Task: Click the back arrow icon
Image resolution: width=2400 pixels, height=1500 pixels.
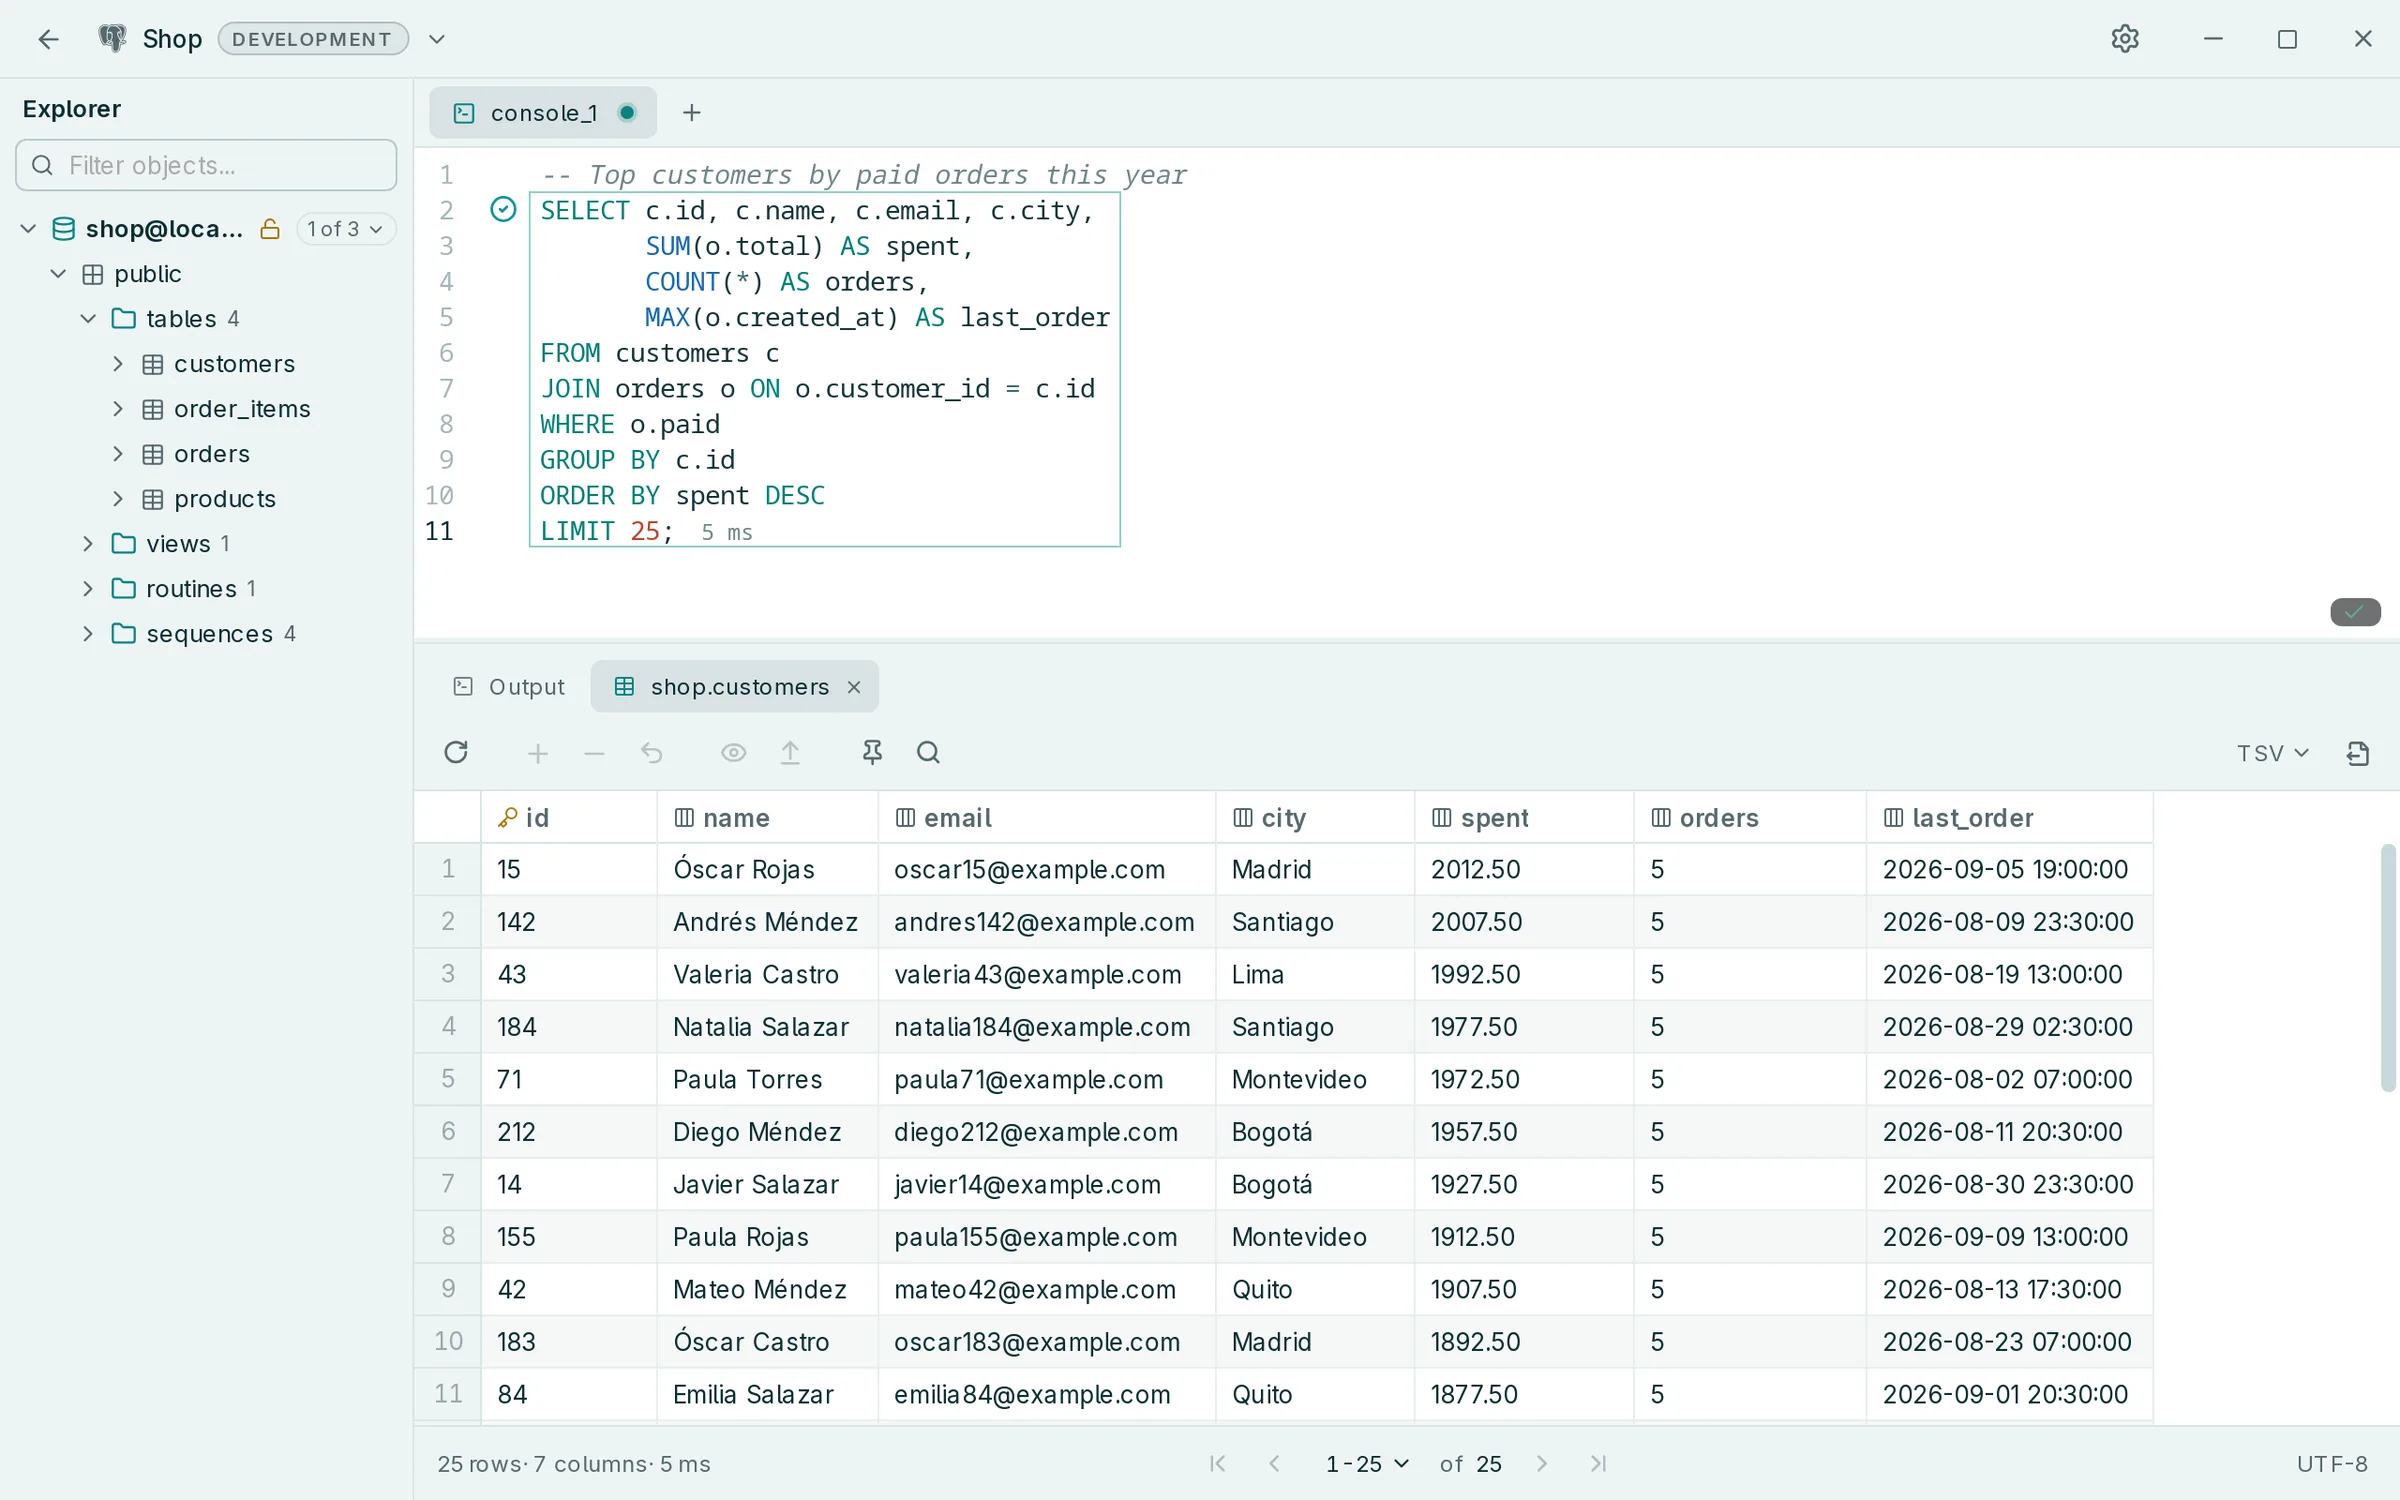Action: 48,39
